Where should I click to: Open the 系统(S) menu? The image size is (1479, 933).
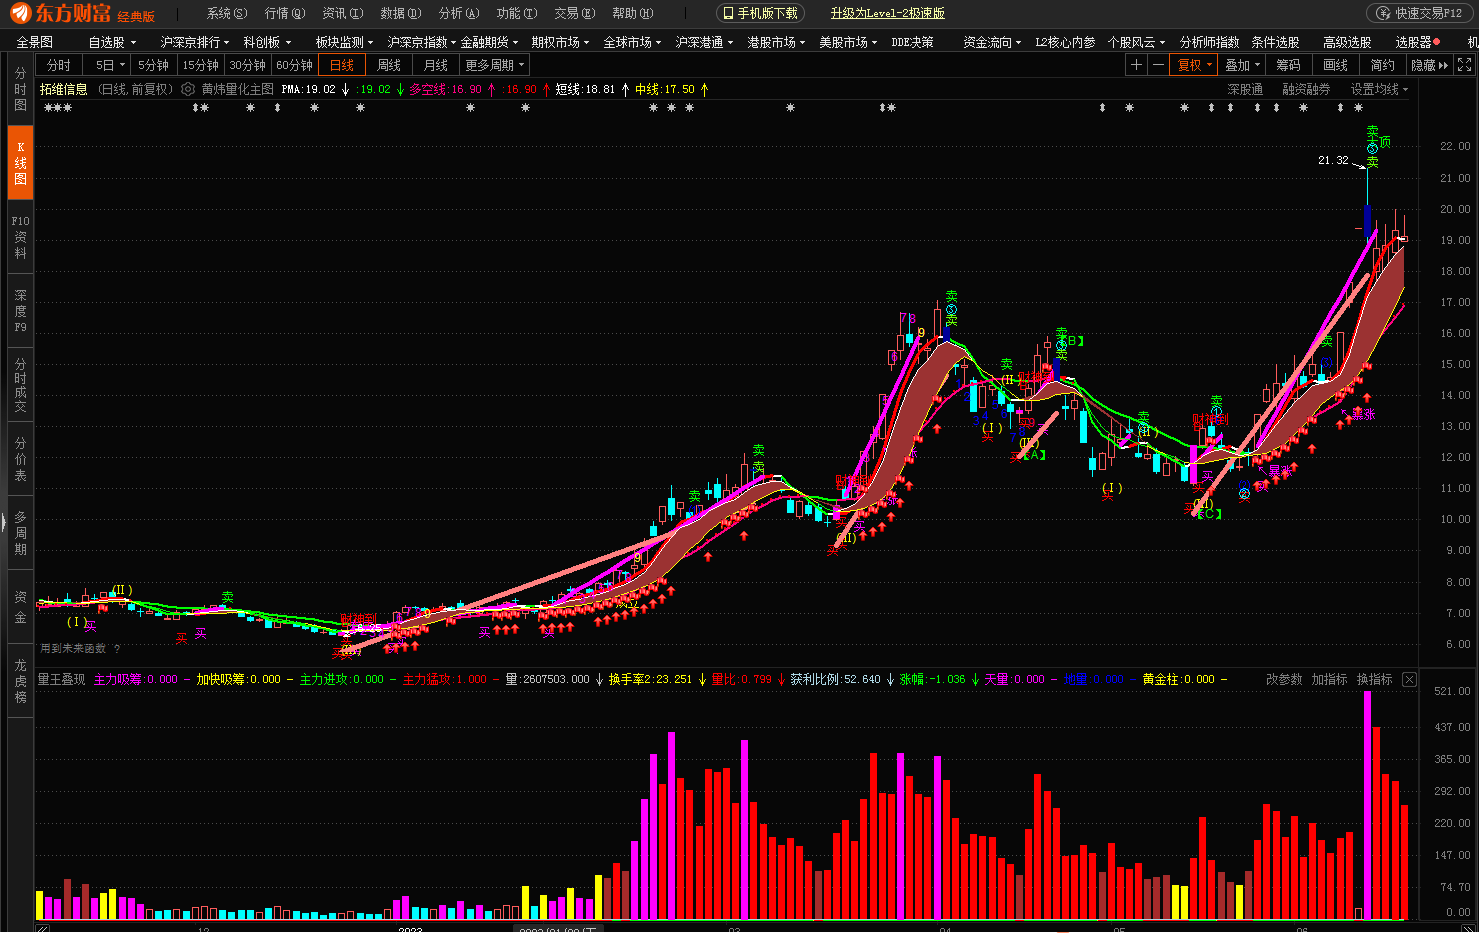click(226, 13)
